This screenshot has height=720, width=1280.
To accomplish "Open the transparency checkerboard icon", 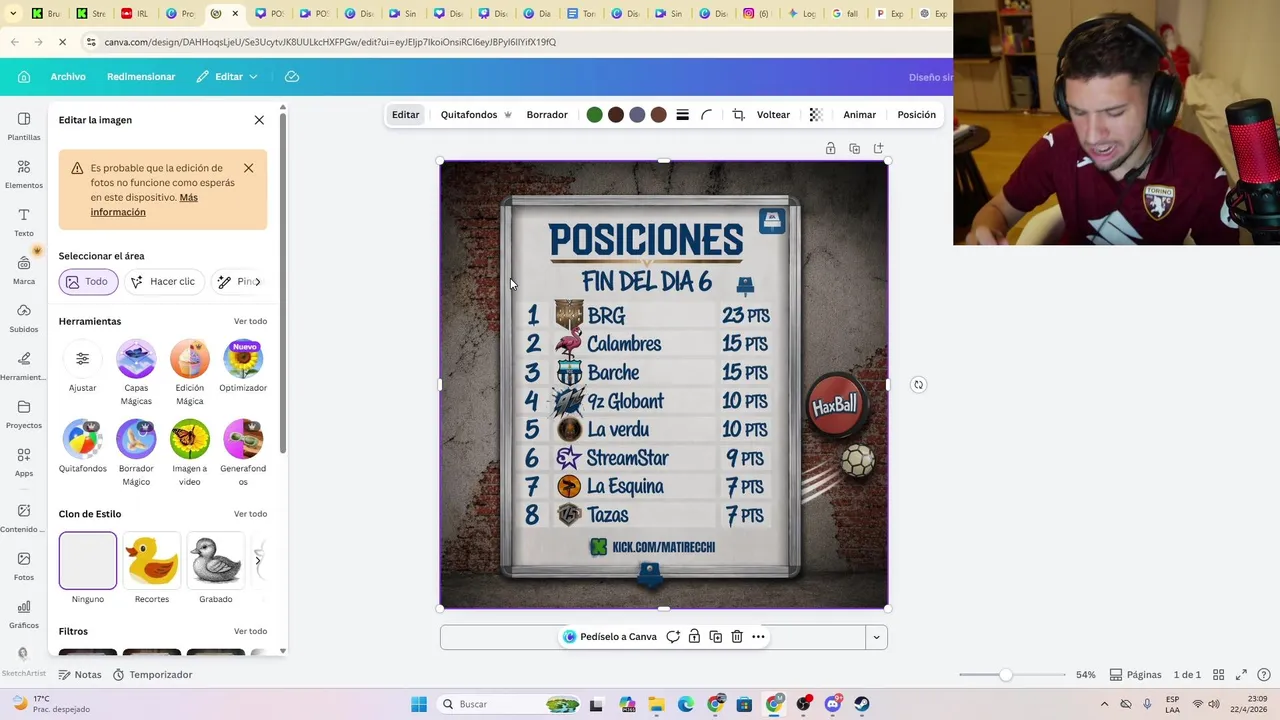I will pyautogui.click(x=816, y=115).
